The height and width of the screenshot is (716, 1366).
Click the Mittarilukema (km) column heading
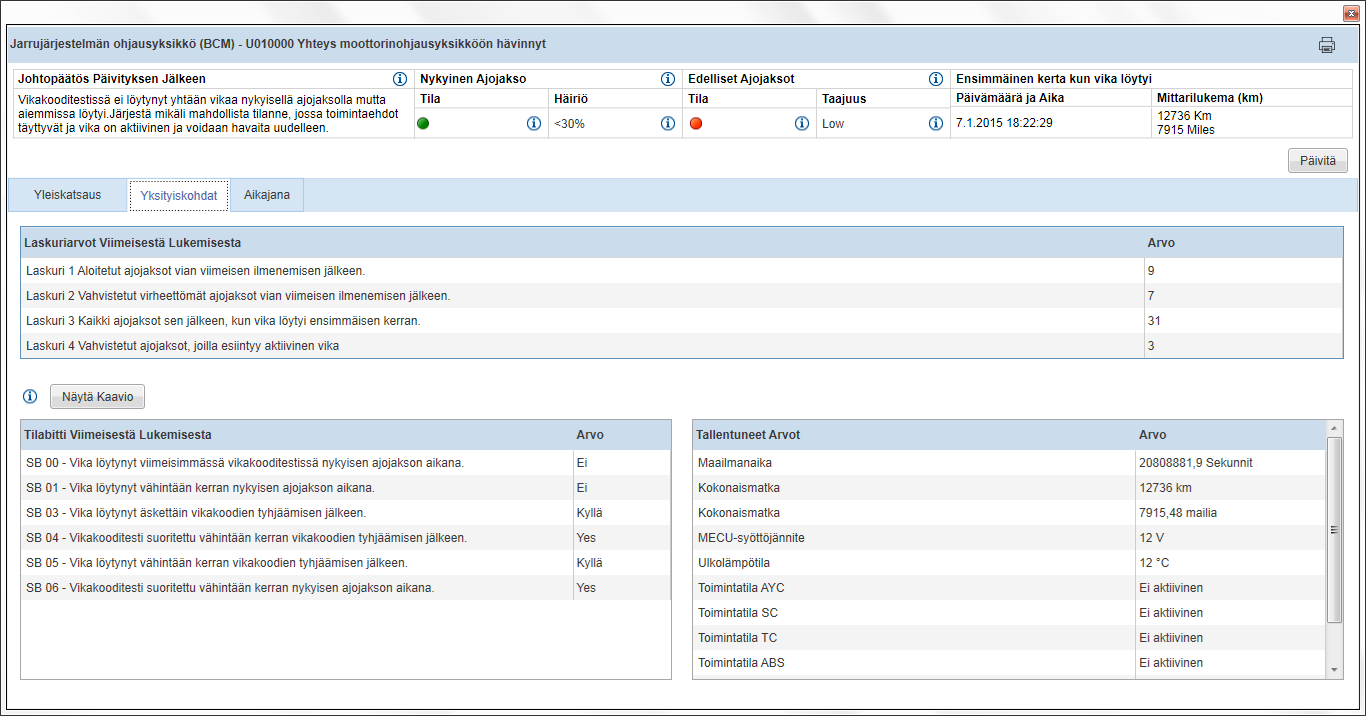point(1209,99)
